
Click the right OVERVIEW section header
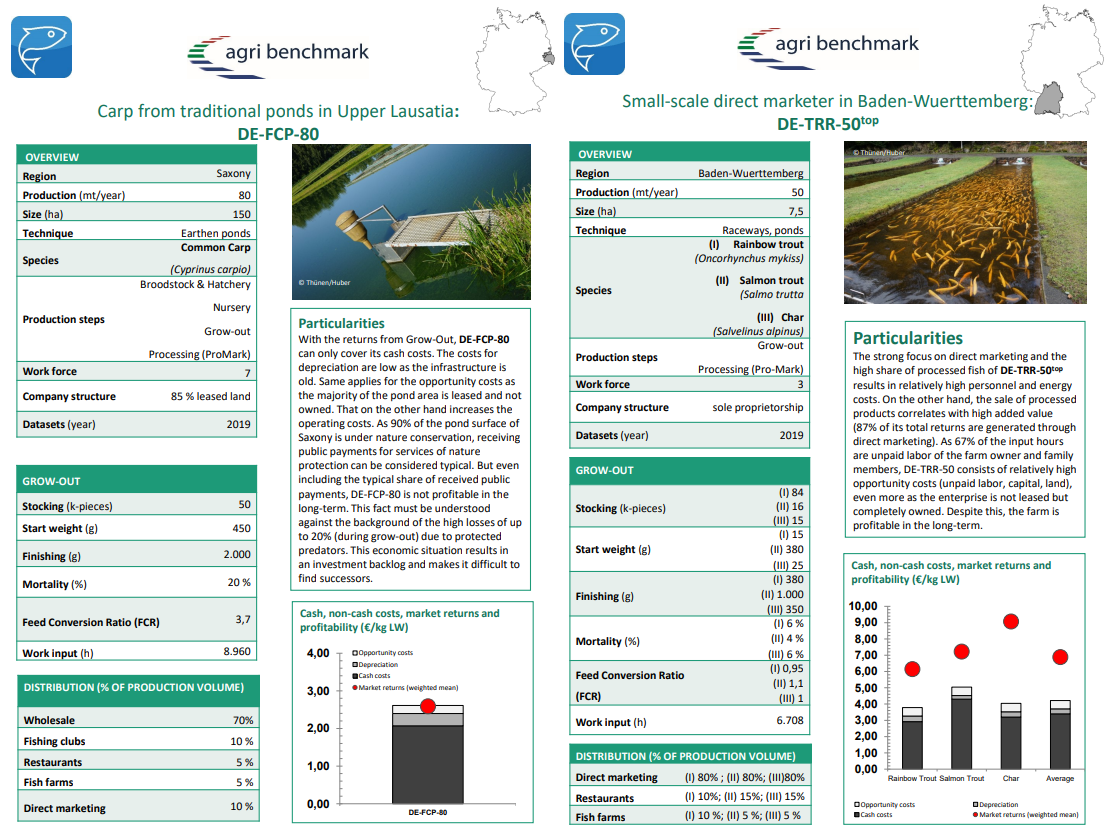pos(690,154)
